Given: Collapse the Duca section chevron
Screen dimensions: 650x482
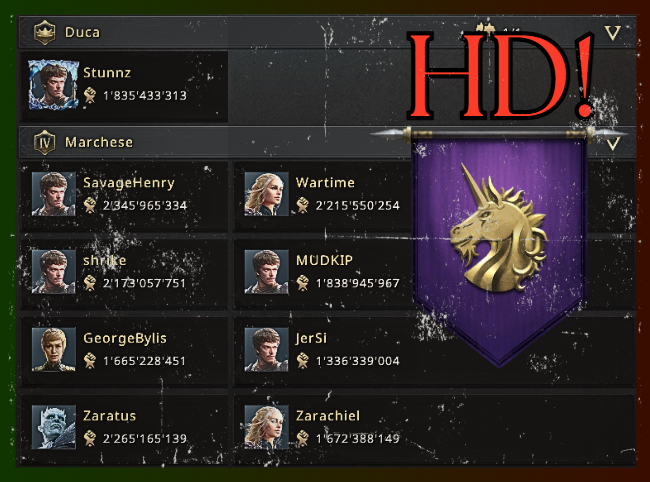Looking at the screenshot, I should pos(612,33).
